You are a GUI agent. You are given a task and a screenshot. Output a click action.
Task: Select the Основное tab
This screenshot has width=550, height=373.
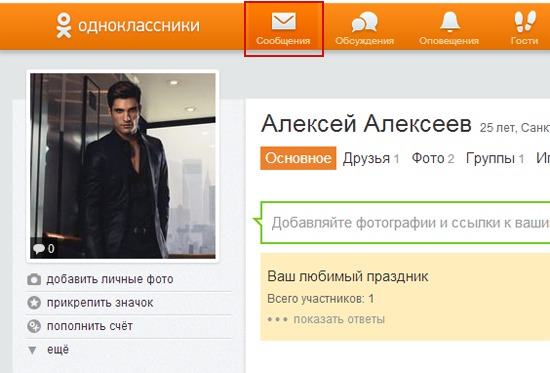(298, 158)
